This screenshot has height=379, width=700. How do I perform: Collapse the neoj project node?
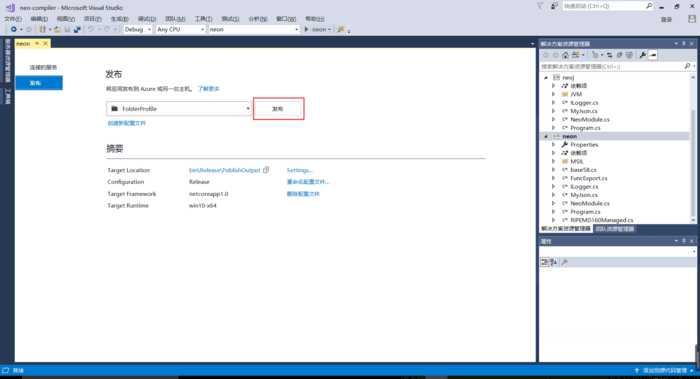pyautogui.click(x=546, y=78)
